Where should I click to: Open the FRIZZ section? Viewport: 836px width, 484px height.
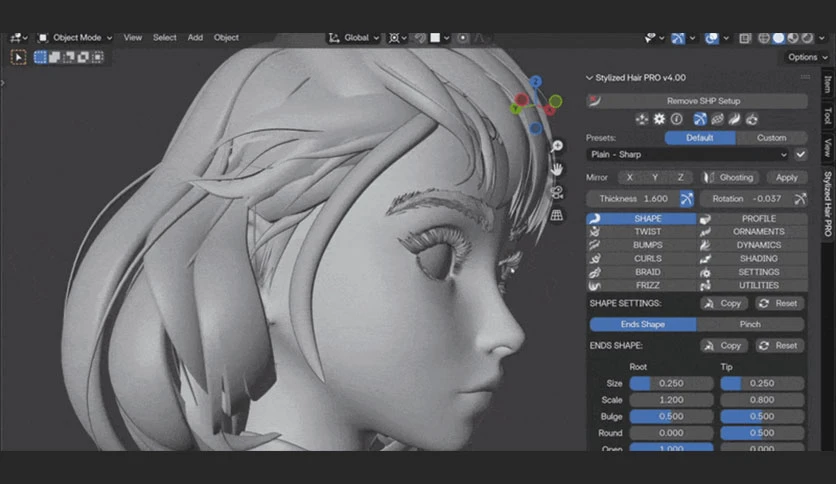(641, 285)
